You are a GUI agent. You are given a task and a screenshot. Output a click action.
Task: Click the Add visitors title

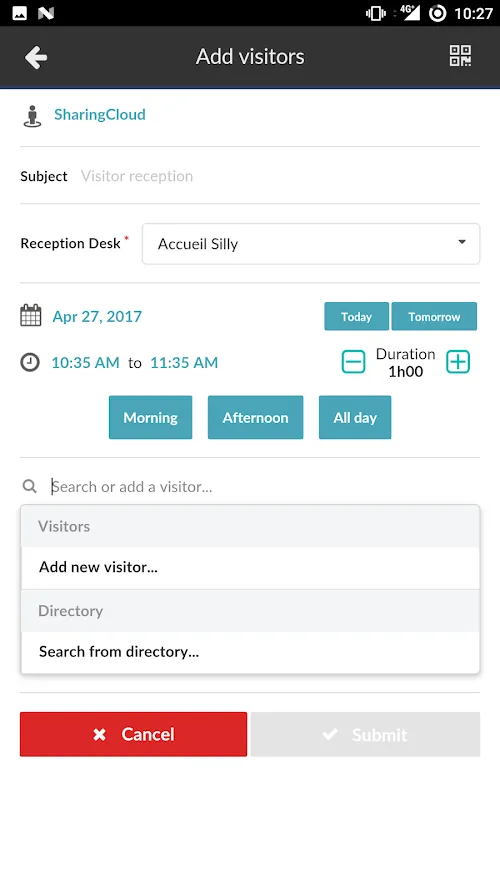250,57
